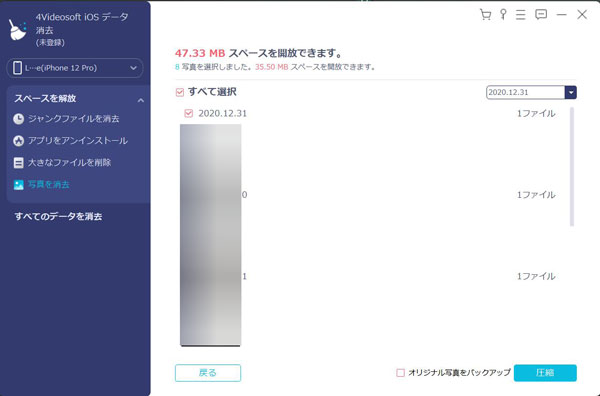Click the 2020.12.31 group date label
Image resolution: width=600 pixels, height=396 pixels.
[222, 113]
